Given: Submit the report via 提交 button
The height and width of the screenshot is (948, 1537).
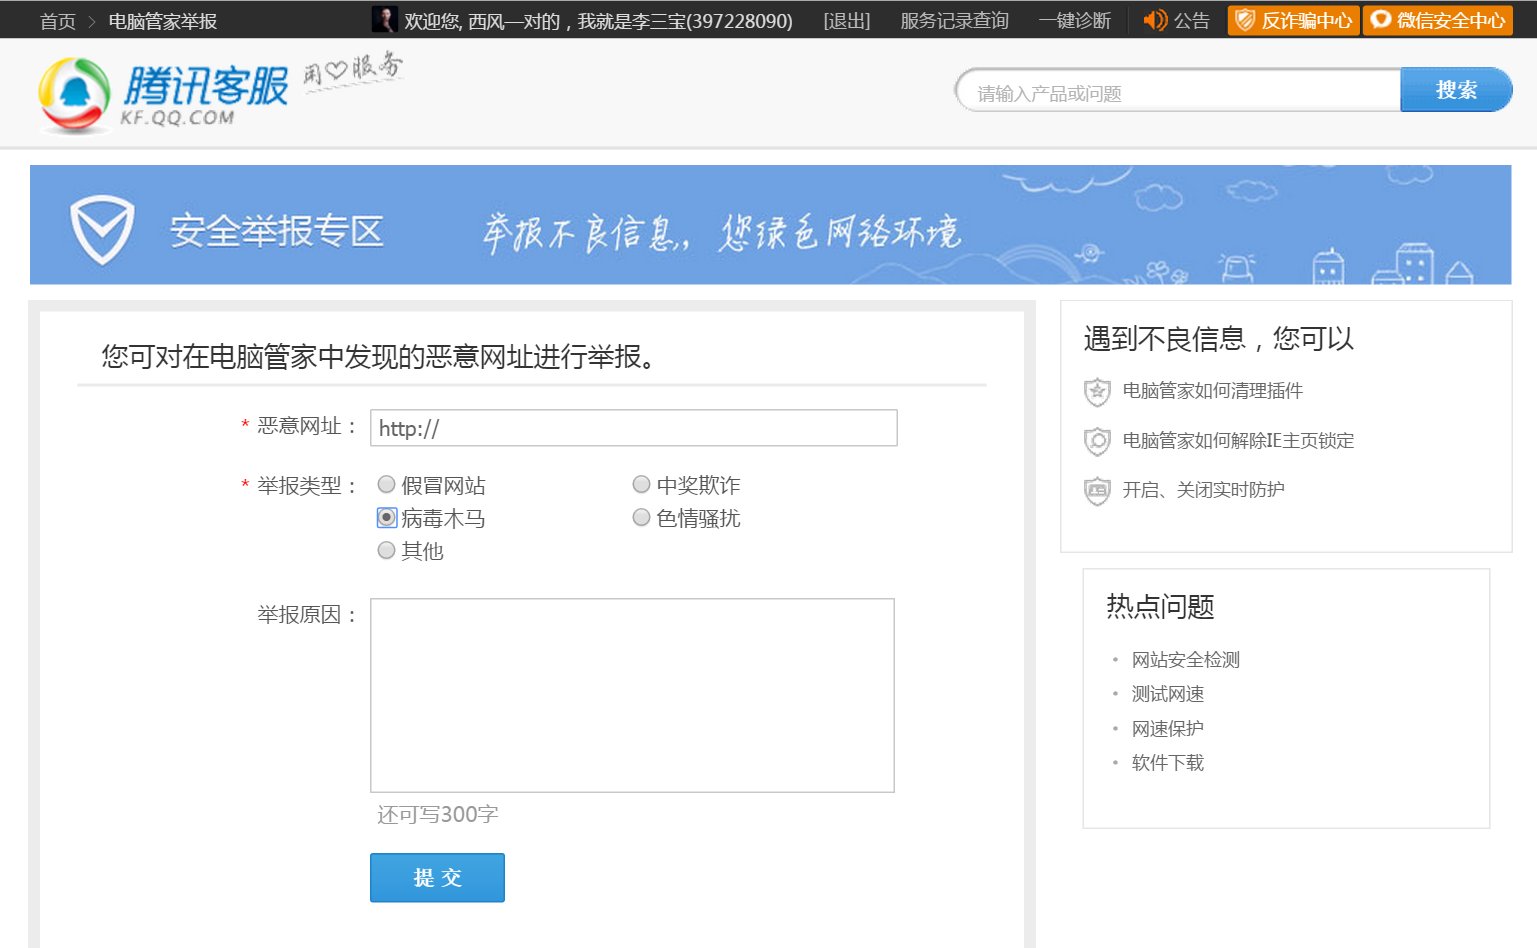Looking at the screenshot, I should (x=437, y=877).
